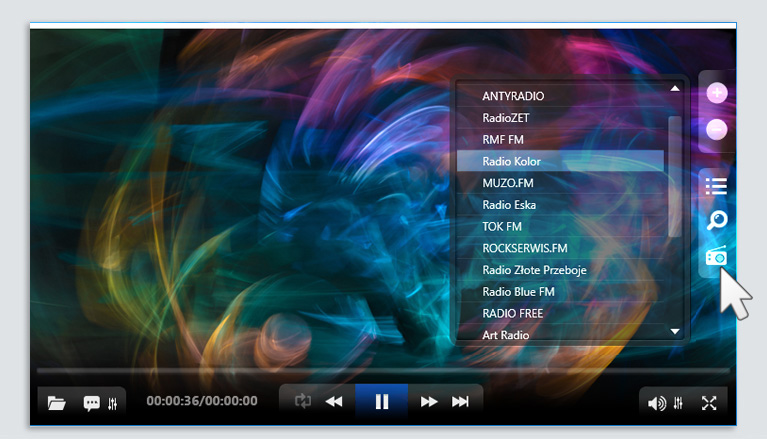This screenshot has width=767, height=439.
Task: Select the Radio Złote Przeboje station
Action: click(x=560, y=270)
